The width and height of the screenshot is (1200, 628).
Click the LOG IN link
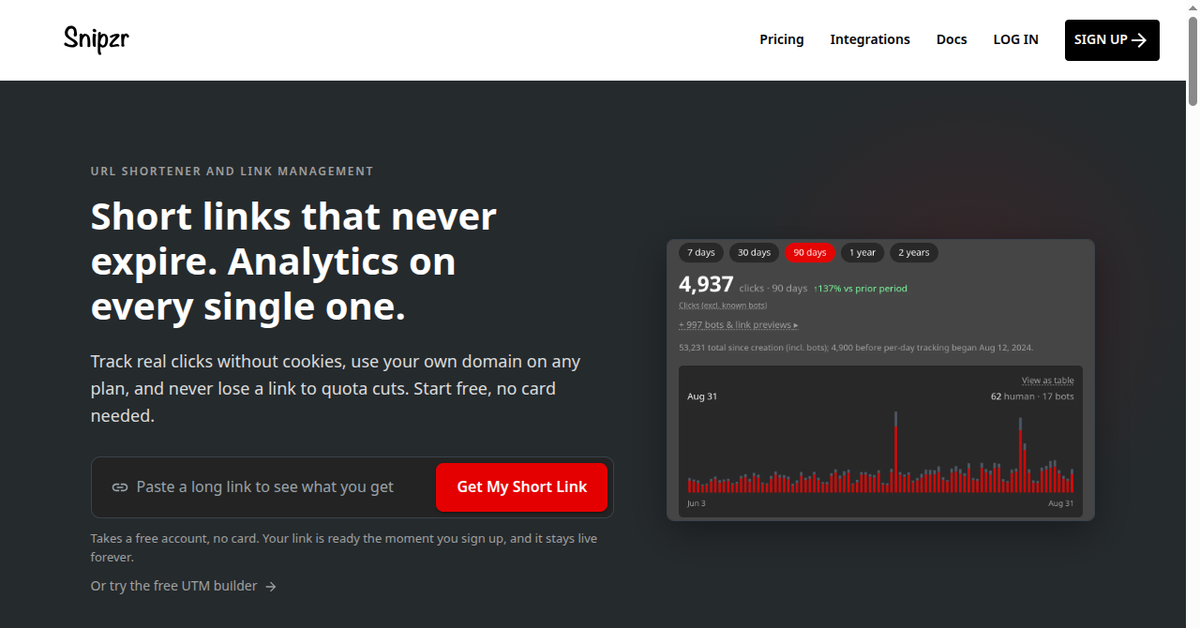[x=1016, y=40]
